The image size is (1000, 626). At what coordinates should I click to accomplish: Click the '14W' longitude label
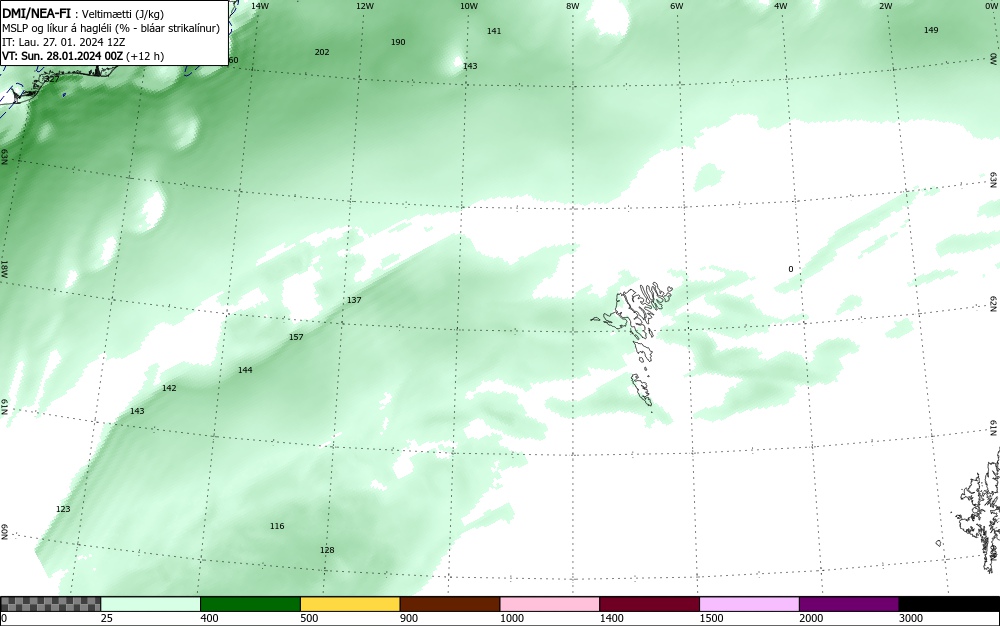coord(260,6)
